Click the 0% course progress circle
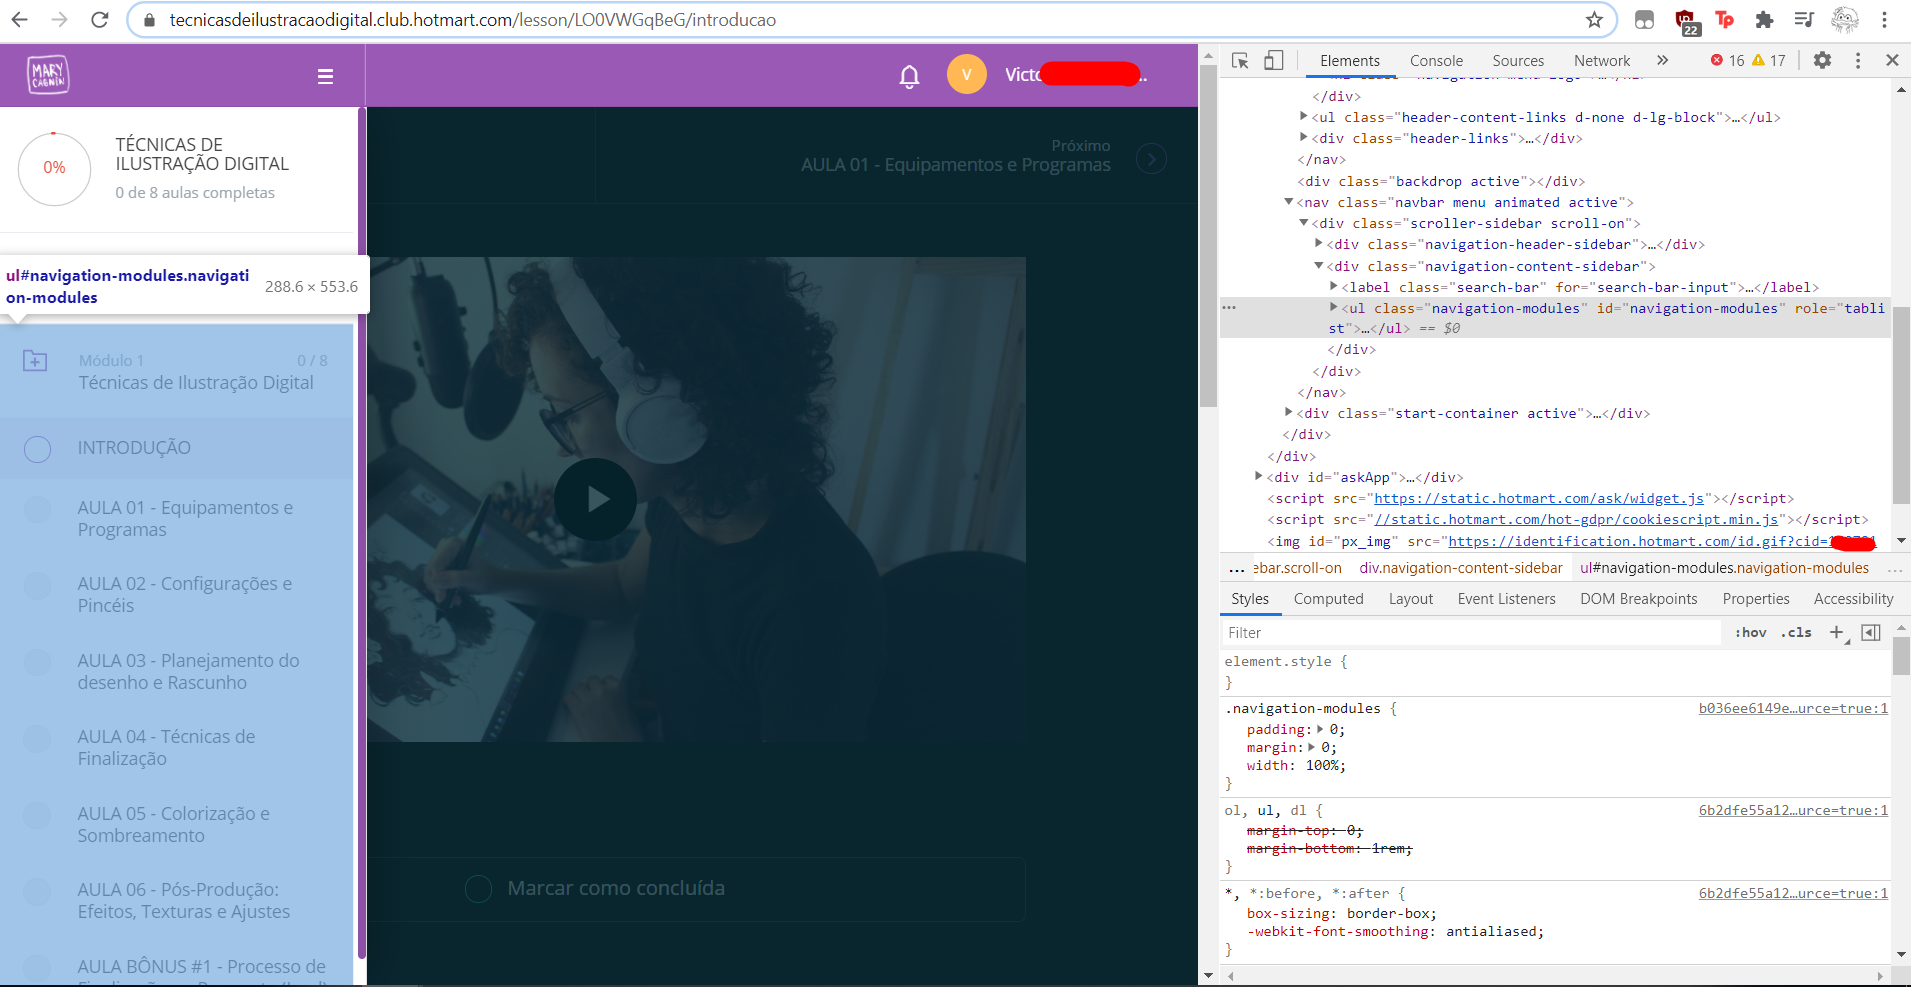This screenshot has width=1911, height=987. coord(54,168)
